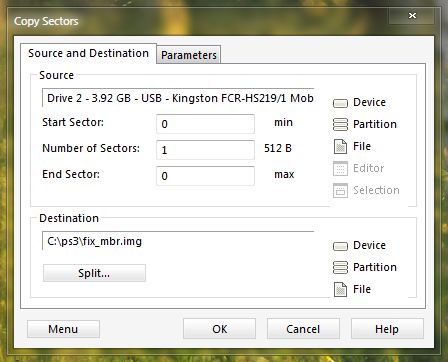Click the End Sector input field
Viewport: 448px width, 362px height.
pyautogui.click(x=205, y=176)
